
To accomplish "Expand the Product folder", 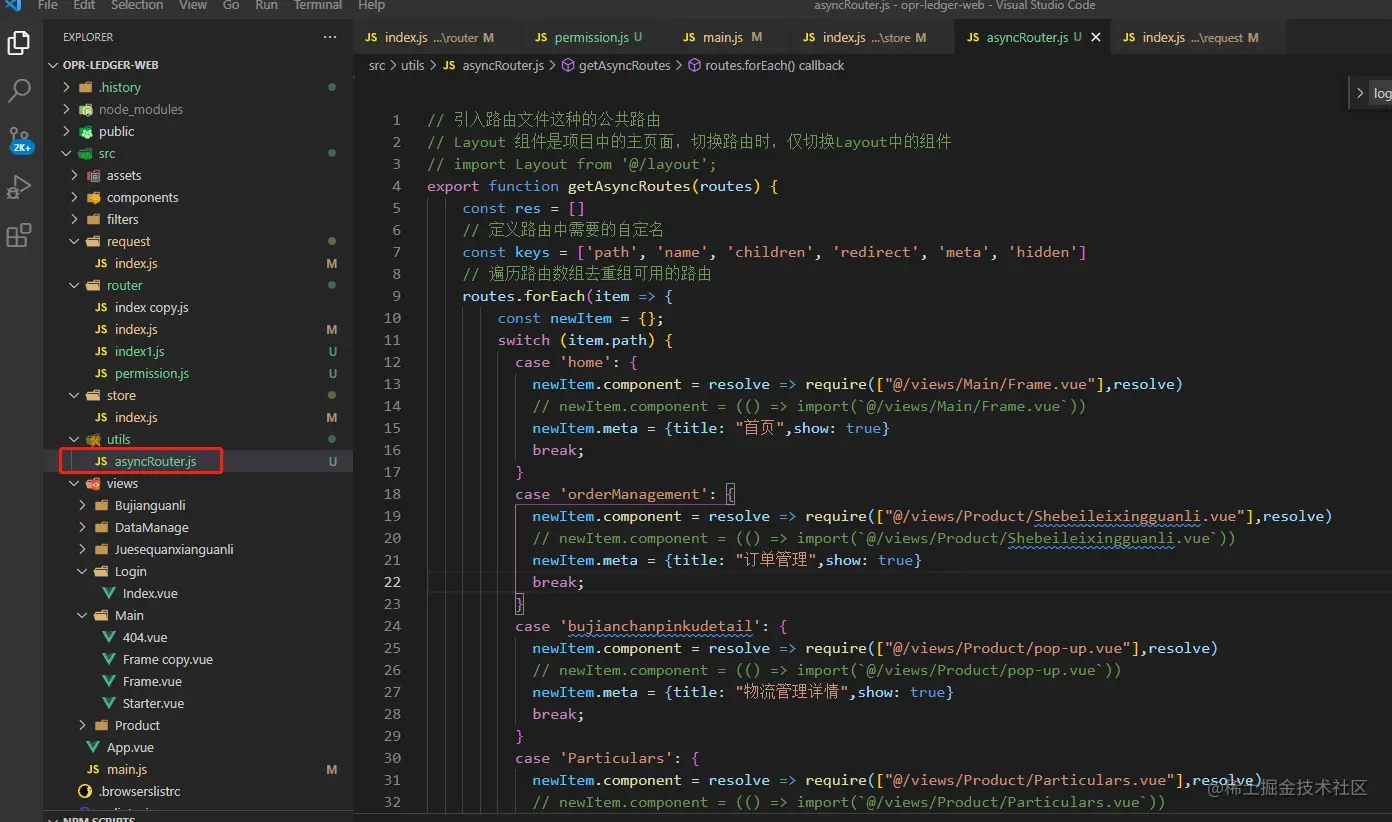I will pos(83,725).
